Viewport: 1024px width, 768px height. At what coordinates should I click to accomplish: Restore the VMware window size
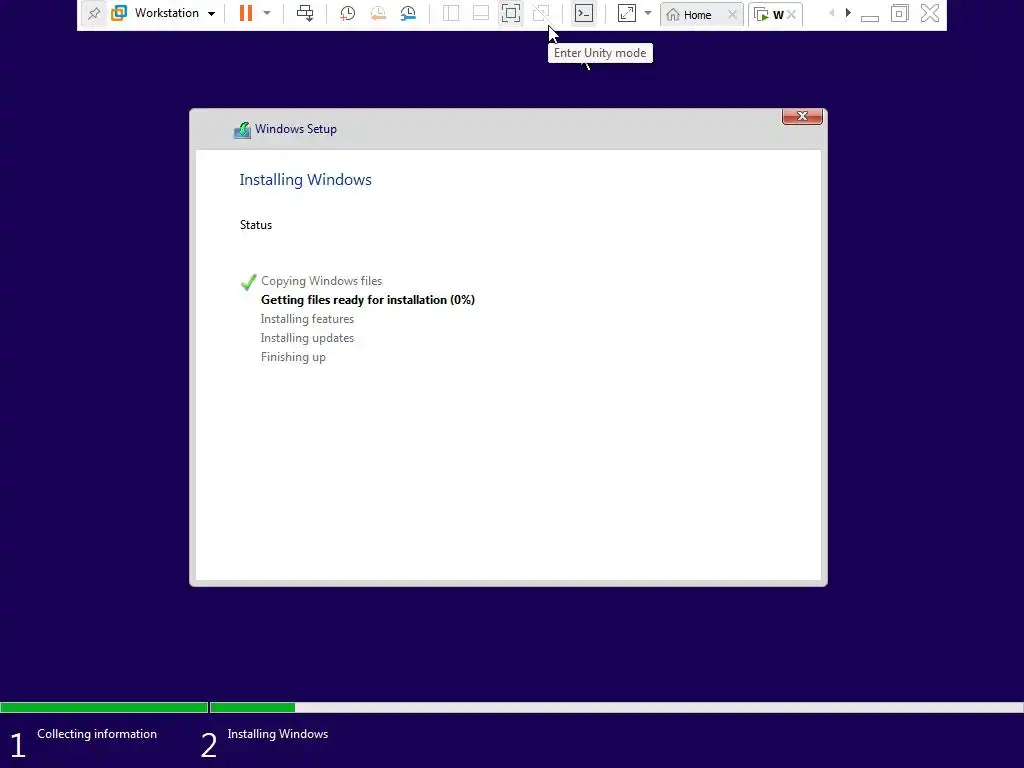coord(899,13)
